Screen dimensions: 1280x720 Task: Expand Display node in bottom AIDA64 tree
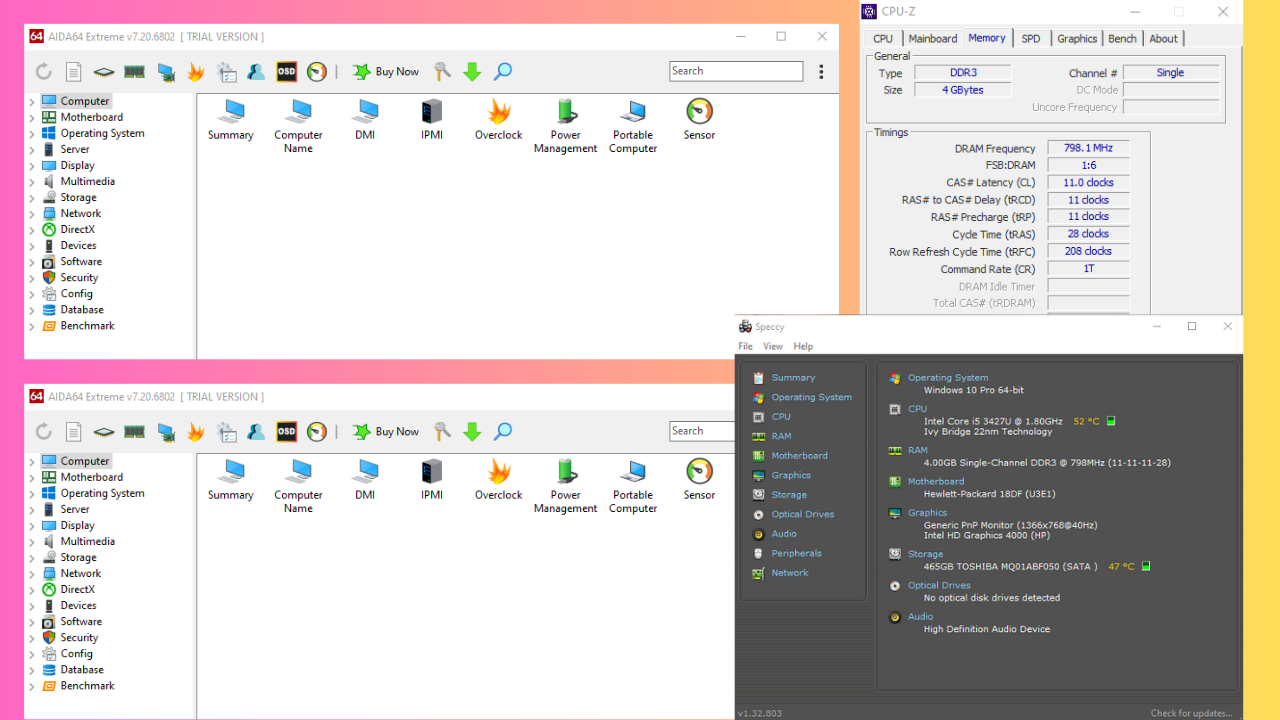click(32, 526)
